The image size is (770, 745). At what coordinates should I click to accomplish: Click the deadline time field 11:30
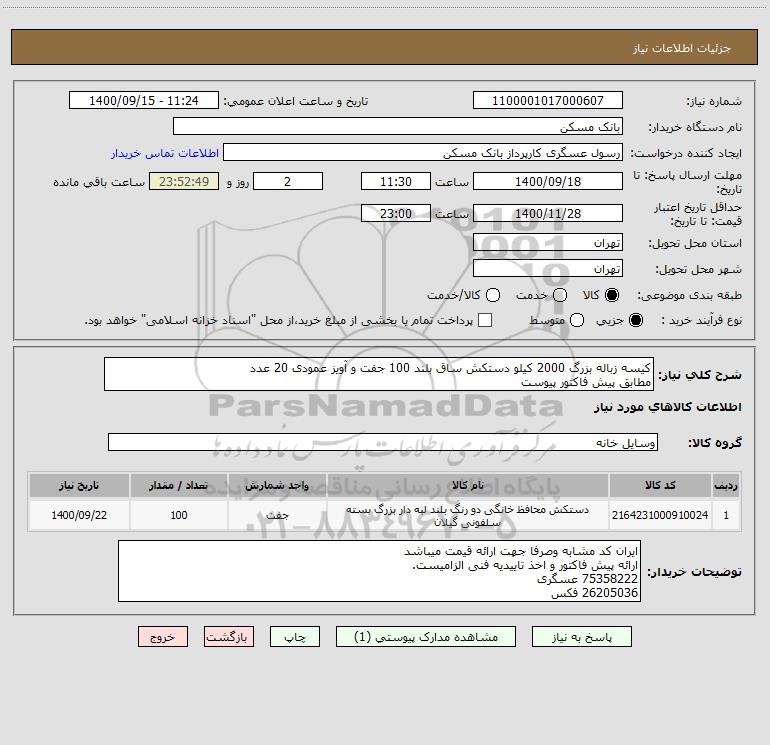pos(396,181)
